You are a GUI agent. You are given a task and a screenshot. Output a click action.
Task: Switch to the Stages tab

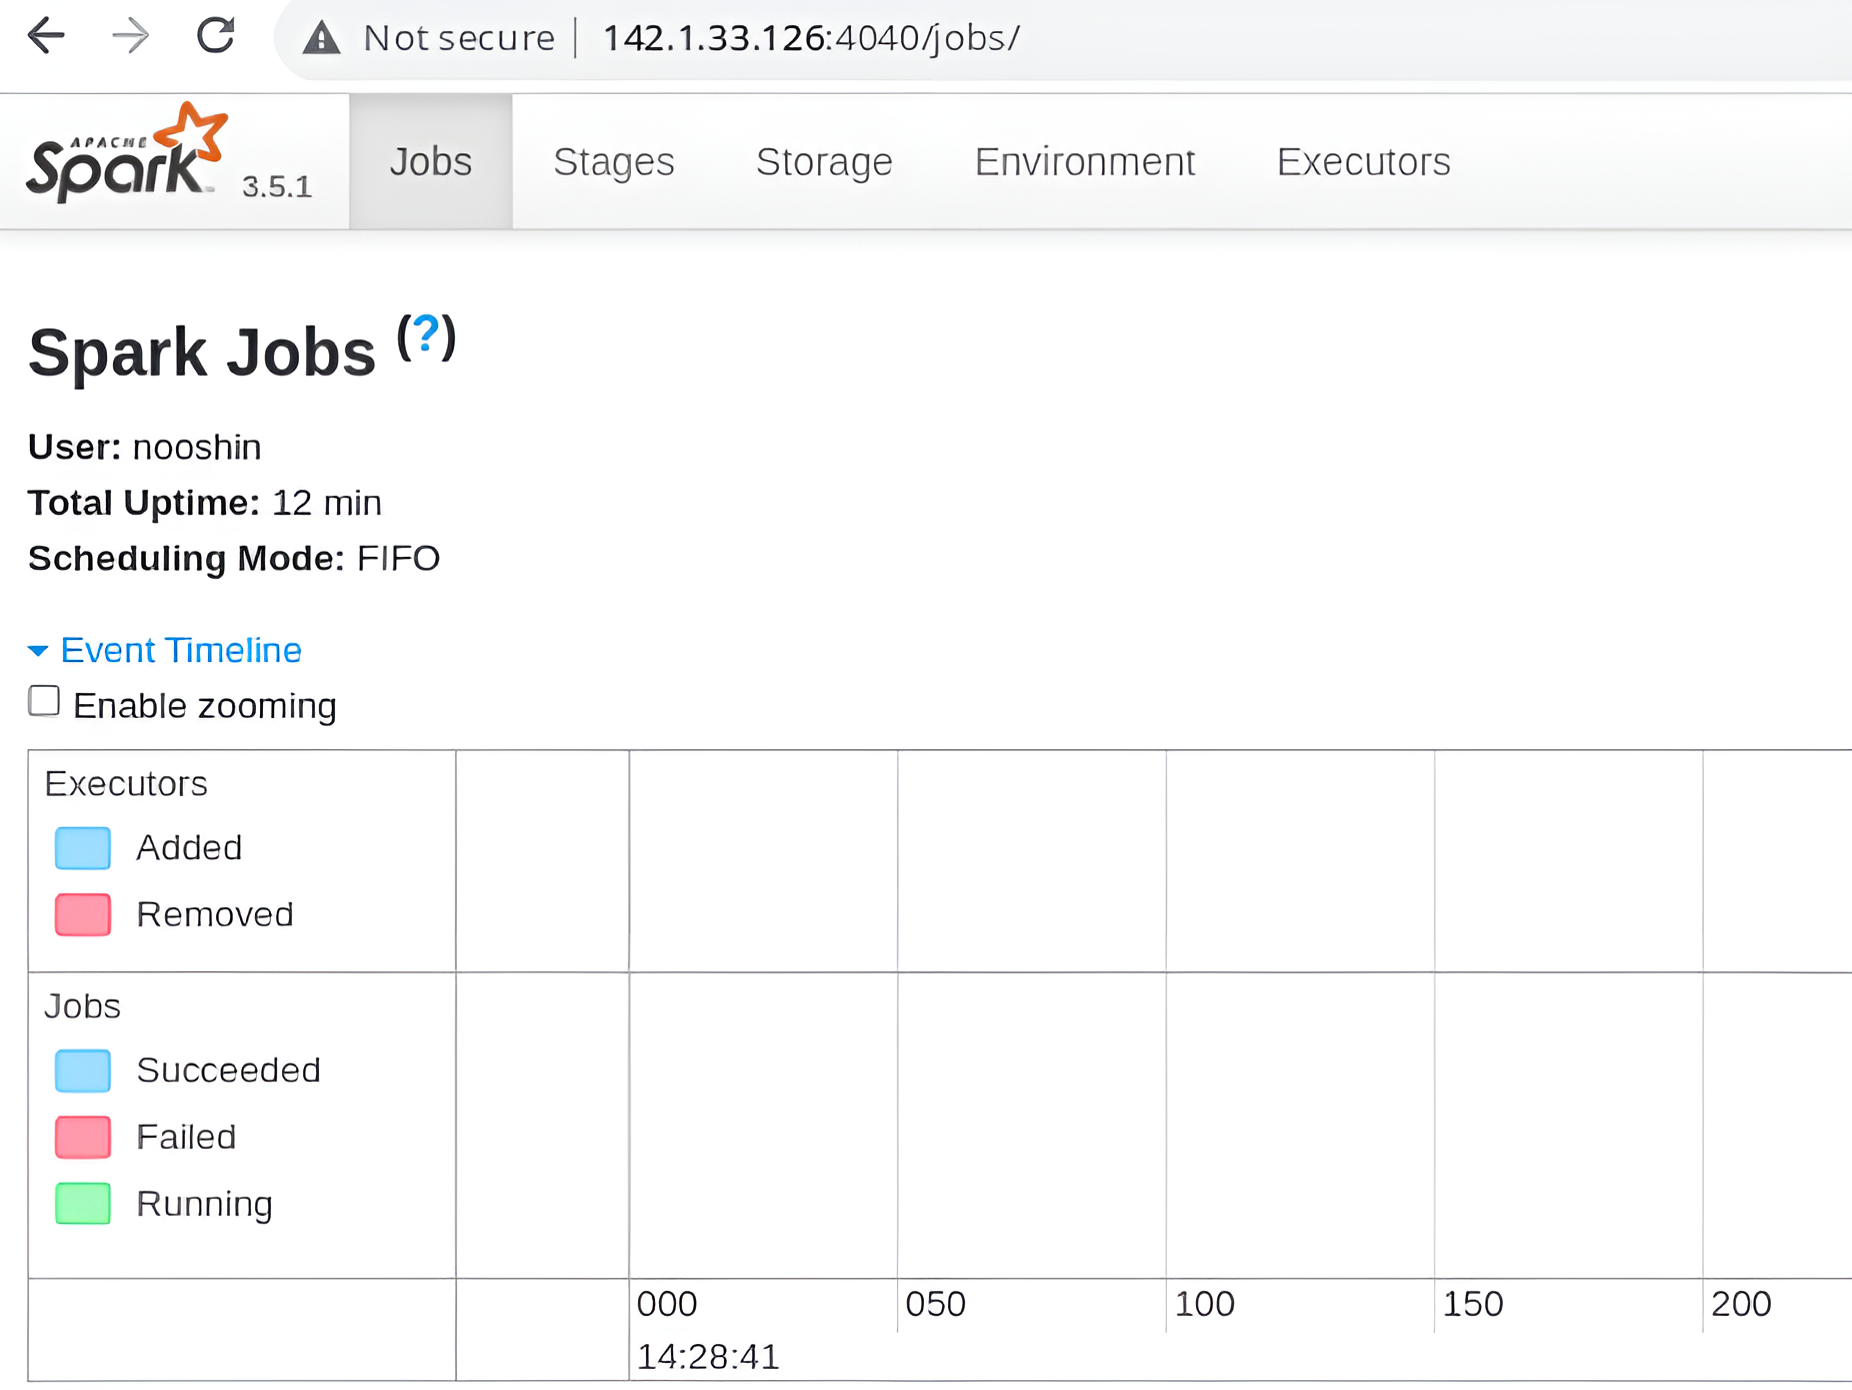point(613,161)
